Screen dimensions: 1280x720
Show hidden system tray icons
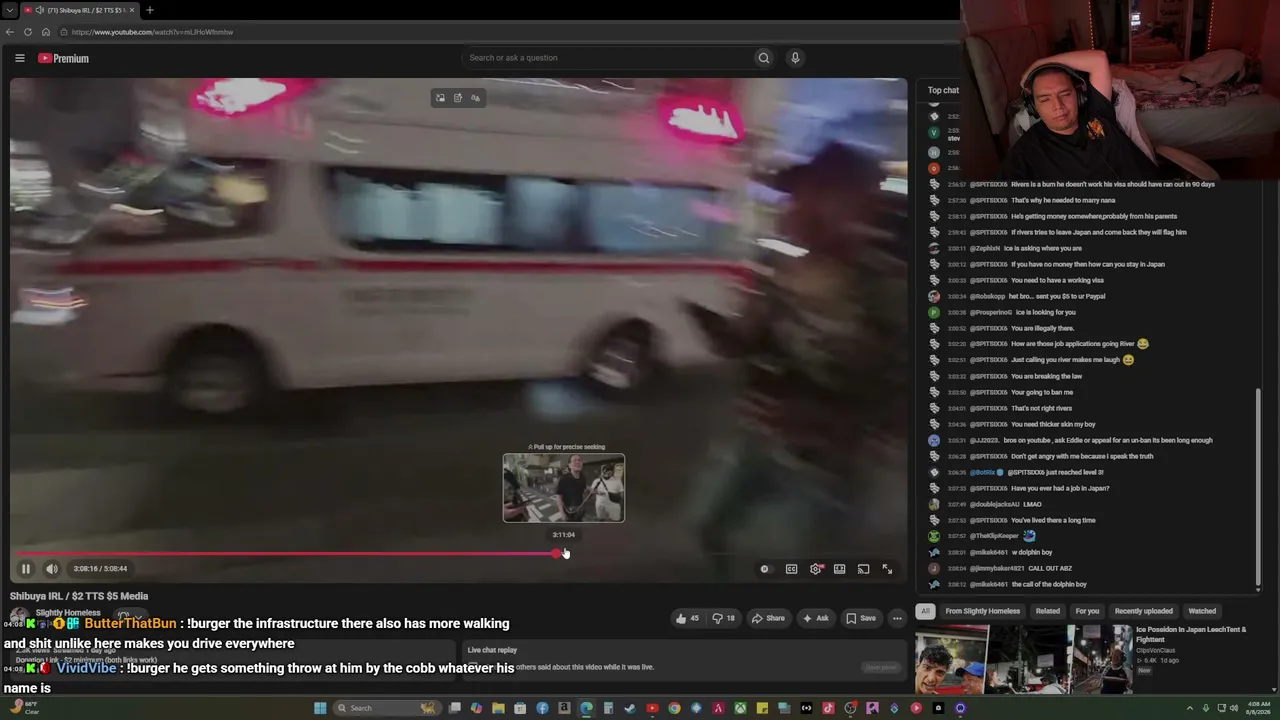(1189, 708)
